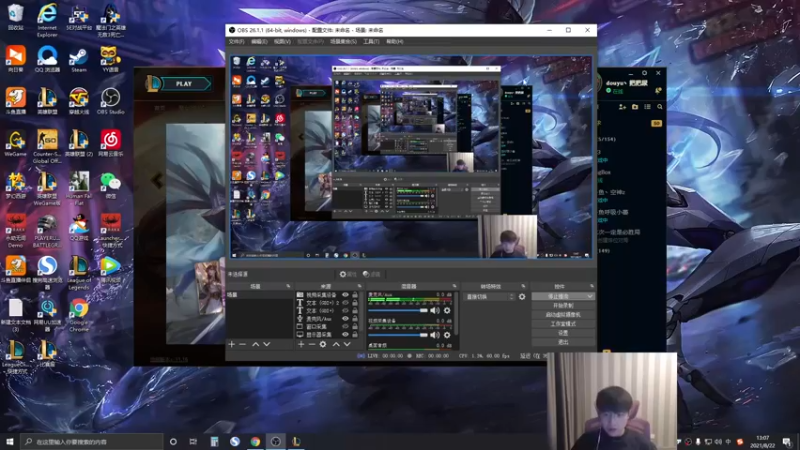This screenshot has width=800, height=450.
Task: Add a new scene with the plus icon
Action: coord(232,344)
